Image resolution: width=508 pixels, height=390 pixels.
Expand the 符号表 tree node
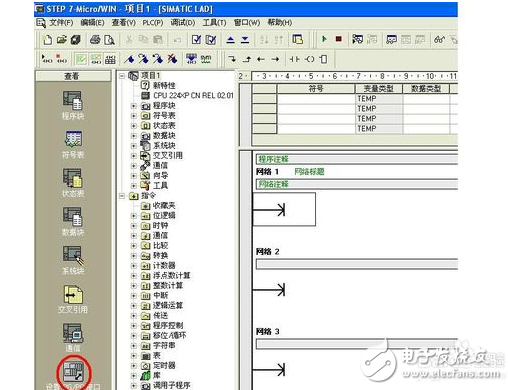(134, 116)
